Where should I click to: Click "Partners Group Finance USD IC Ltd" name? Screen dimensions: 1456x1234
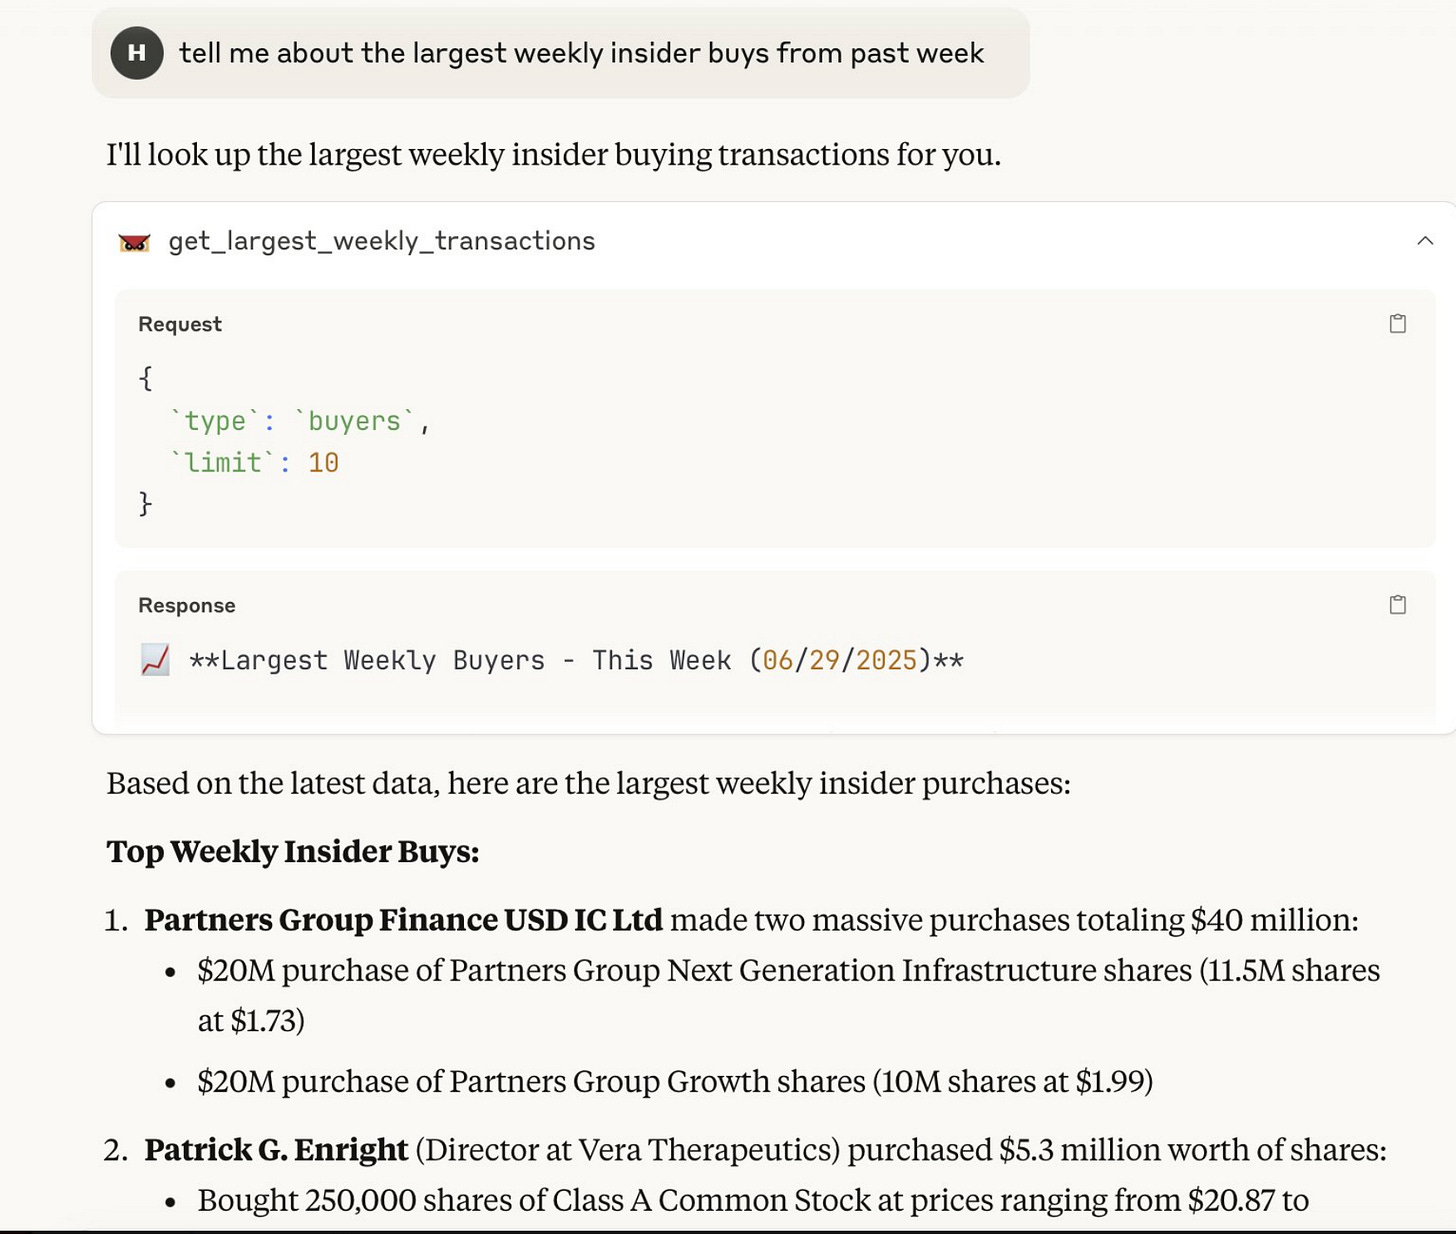pos(403,919)
